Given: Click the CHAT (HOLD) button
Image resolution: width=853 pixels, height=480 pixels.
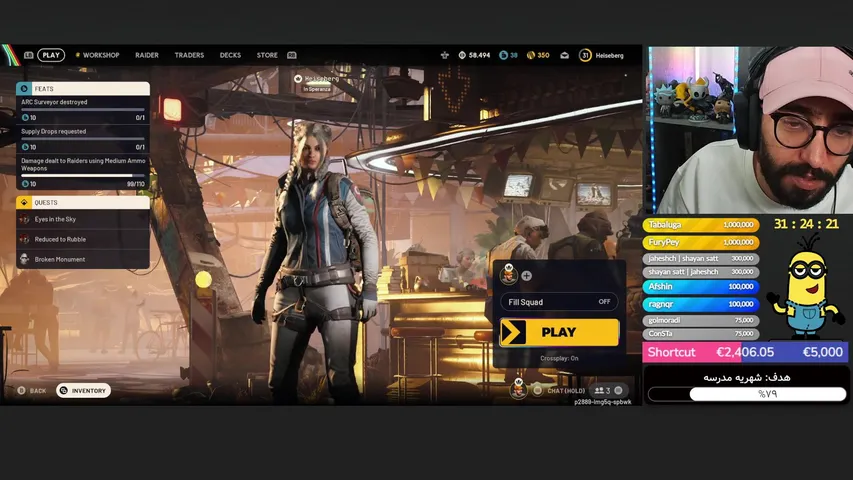Looking at the screenshot, I should click(566, 391).
